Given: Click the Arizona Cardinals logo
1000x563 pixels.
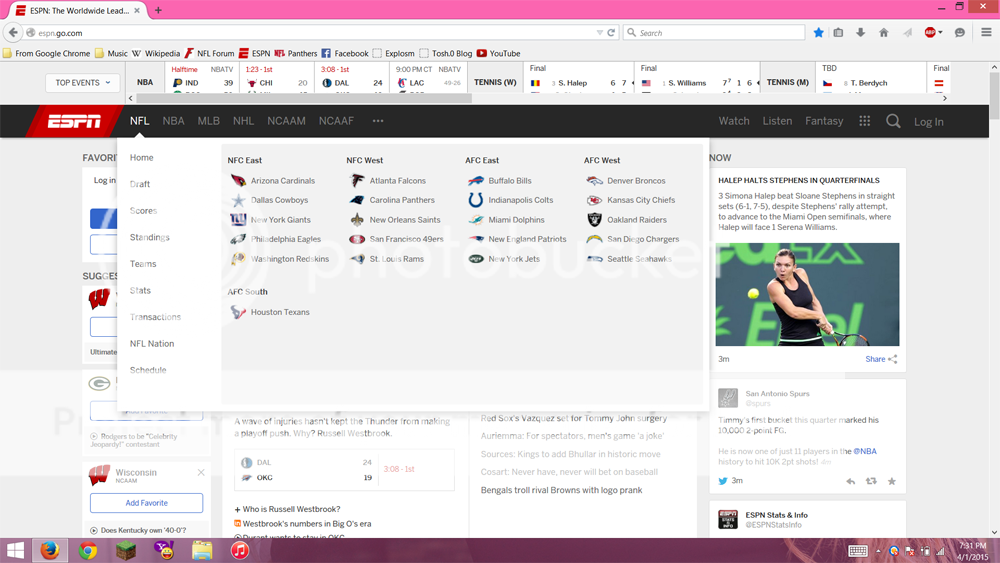Looking at the screenshot, I should 238,180.
